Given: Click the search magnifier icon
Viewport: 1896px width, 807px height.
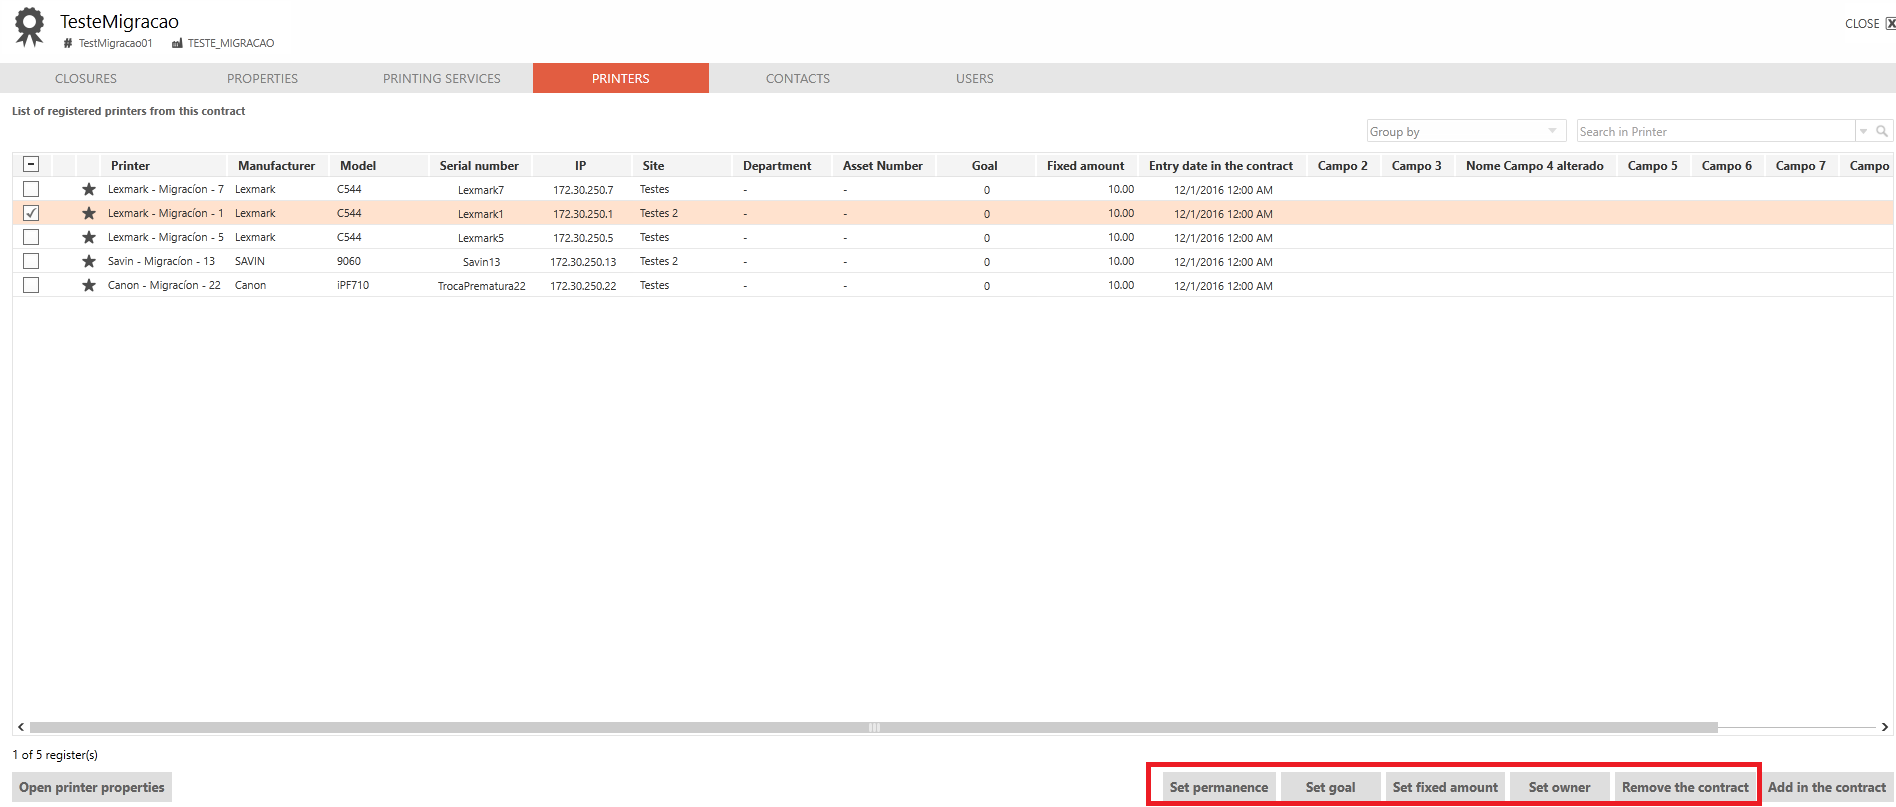Looking at the screenshot, I should (1882, 131).
